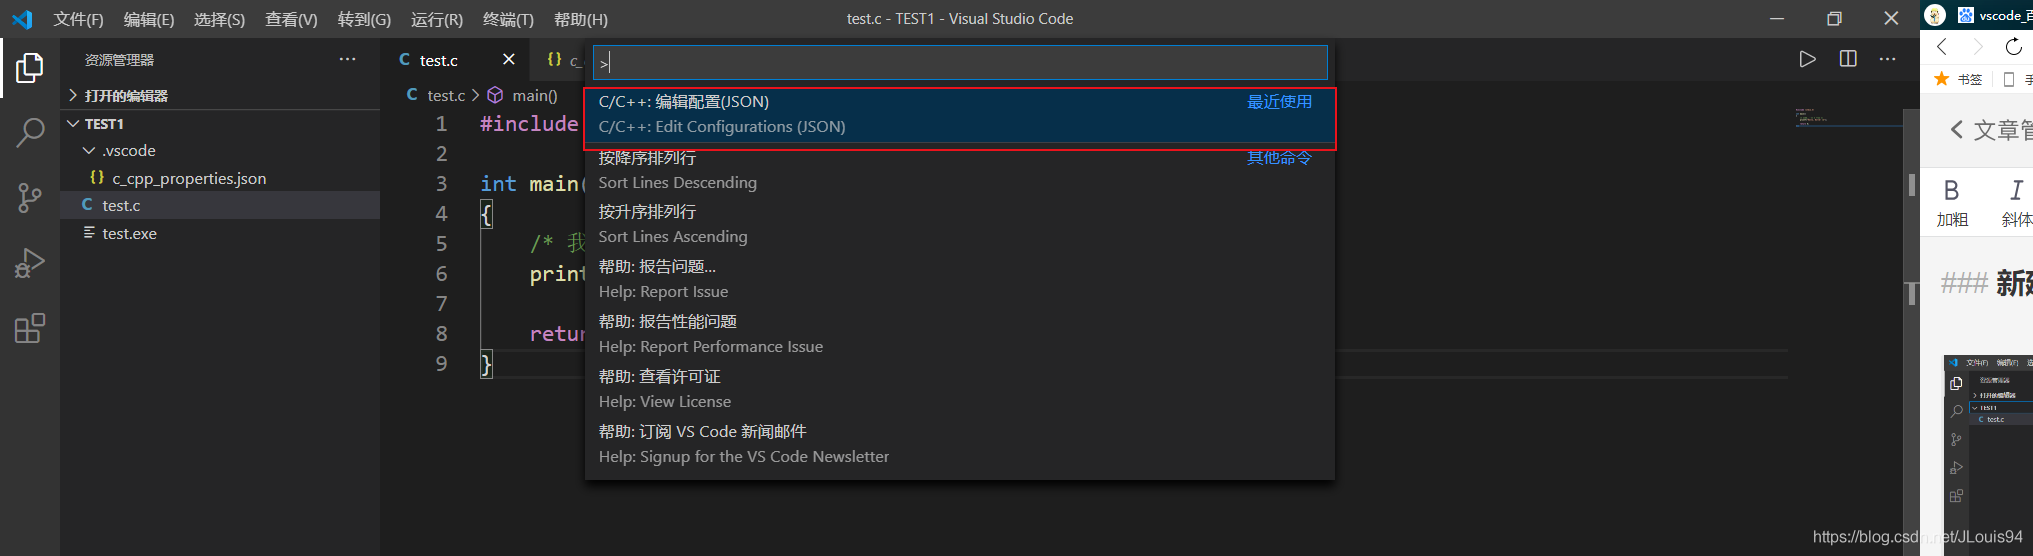Open the 查看(V) menu
The width and height of the screenshot is (2033, 556).
pos(291,19)
